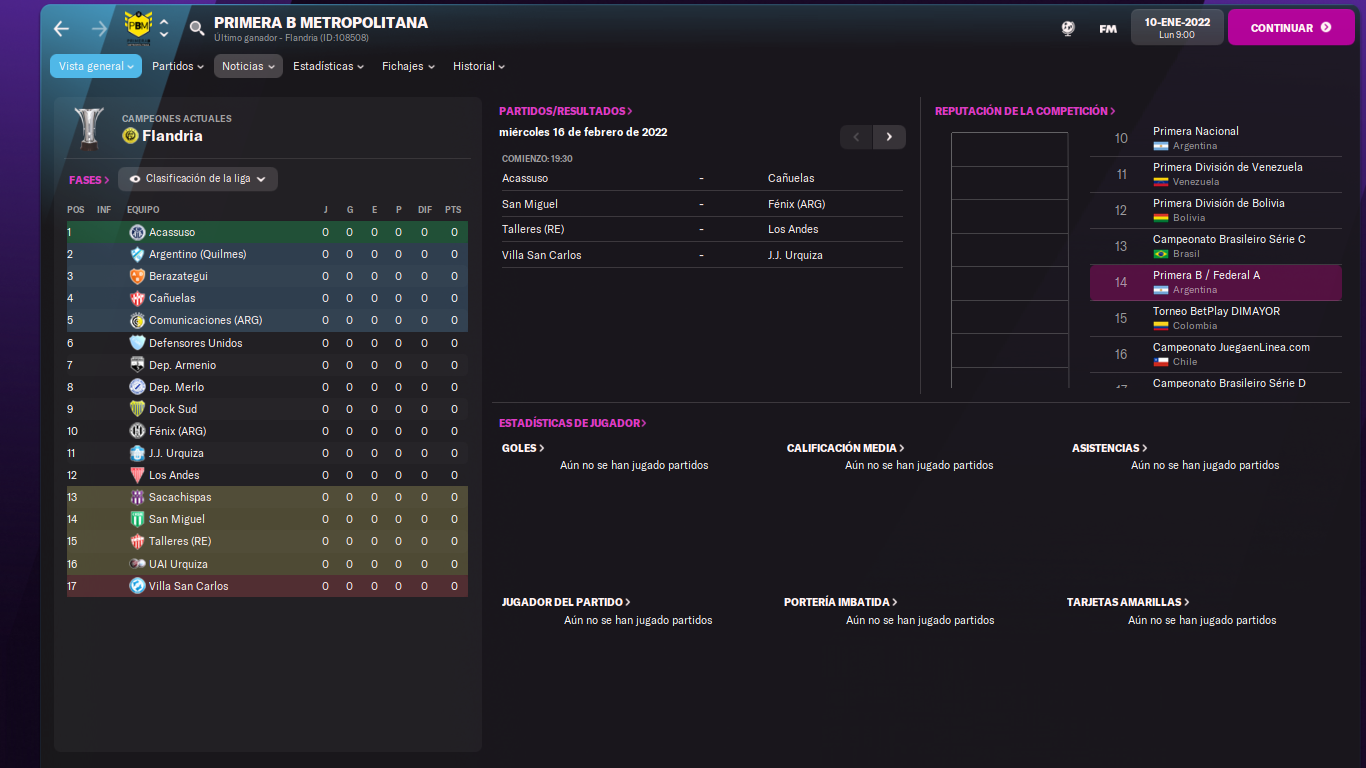Click the Defensores Unidos club badge

tap(137, 343)
